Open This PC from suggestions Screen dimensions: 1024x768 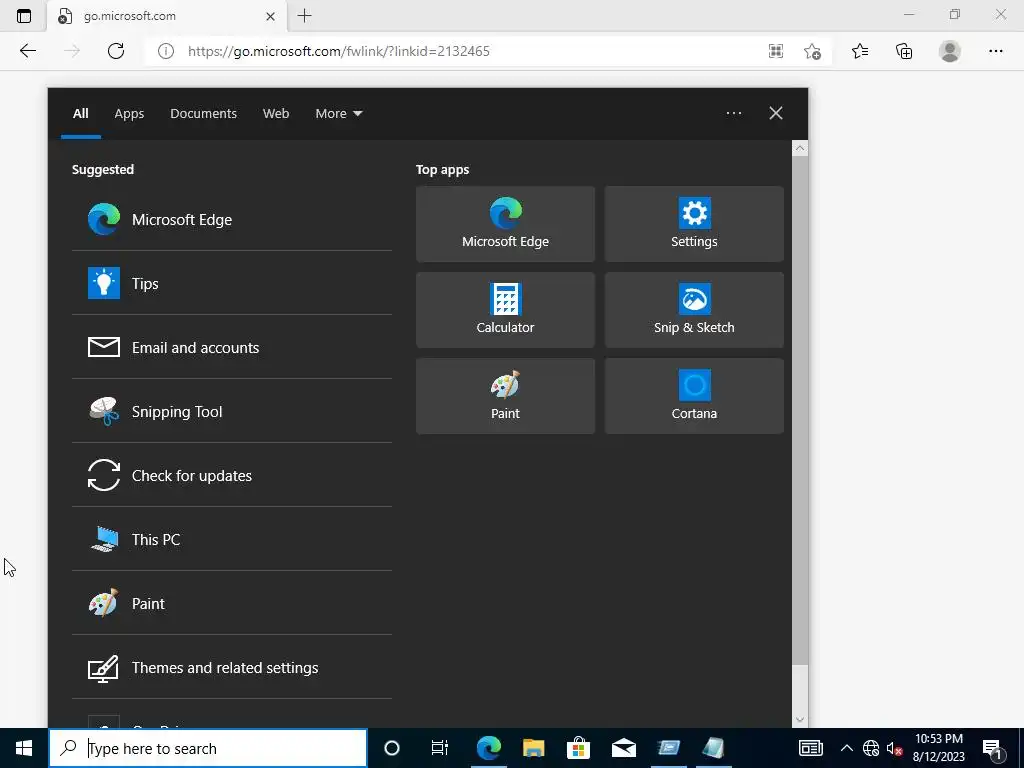(x=232, y=539)
